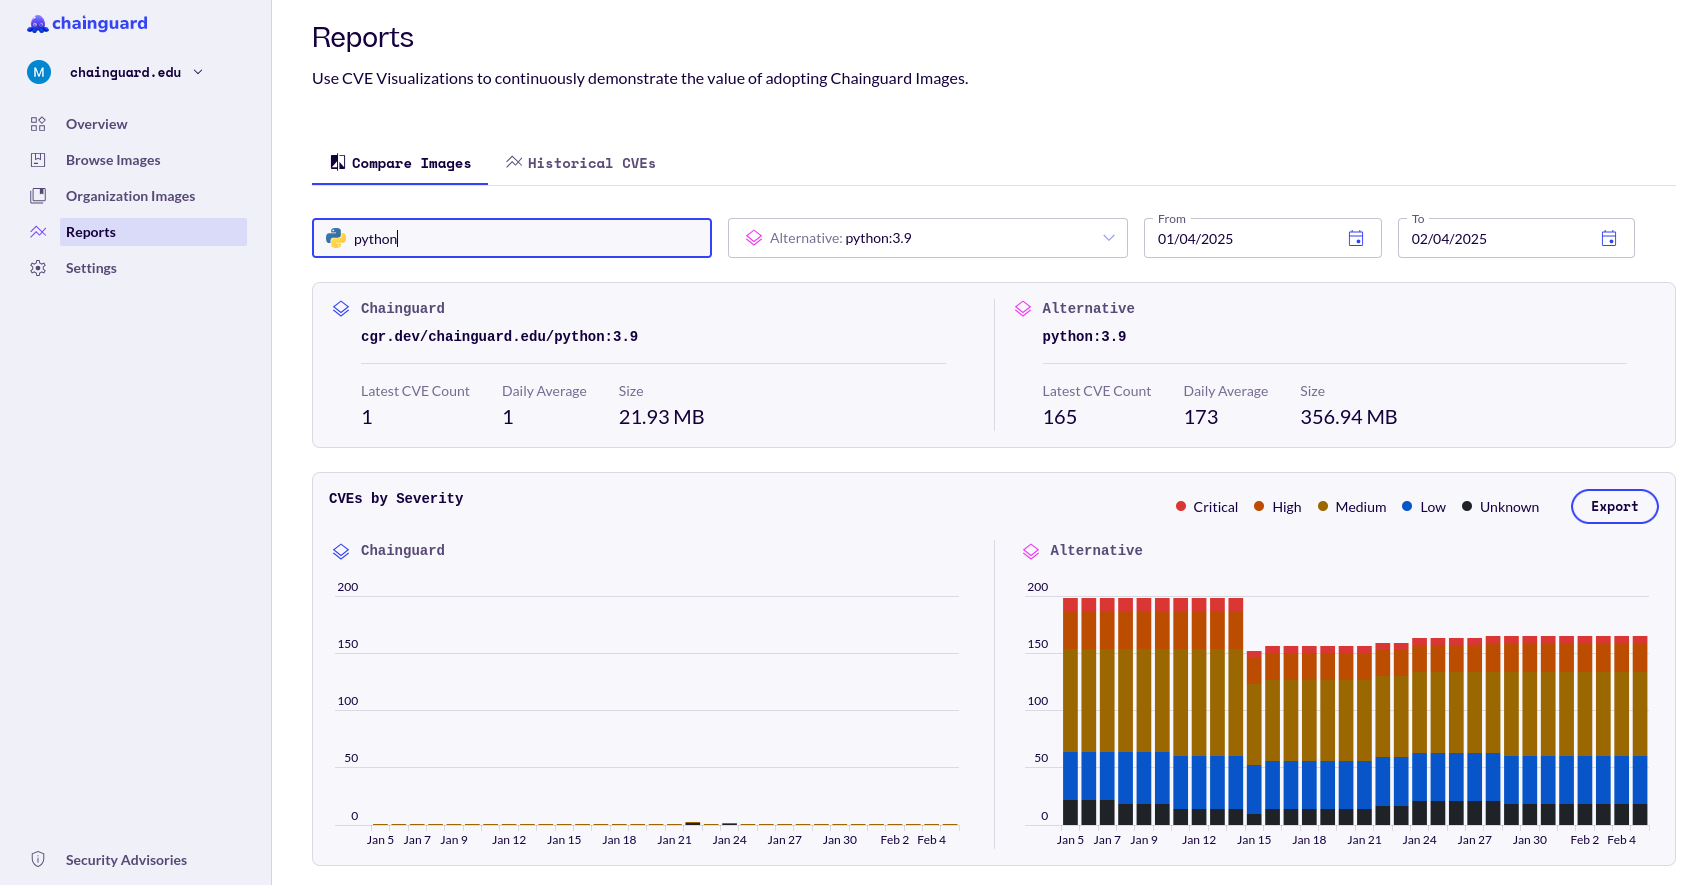This screenshot has width=1697, height=885.
Task: Open the From date calendar picker
Action: (1355, 238)
